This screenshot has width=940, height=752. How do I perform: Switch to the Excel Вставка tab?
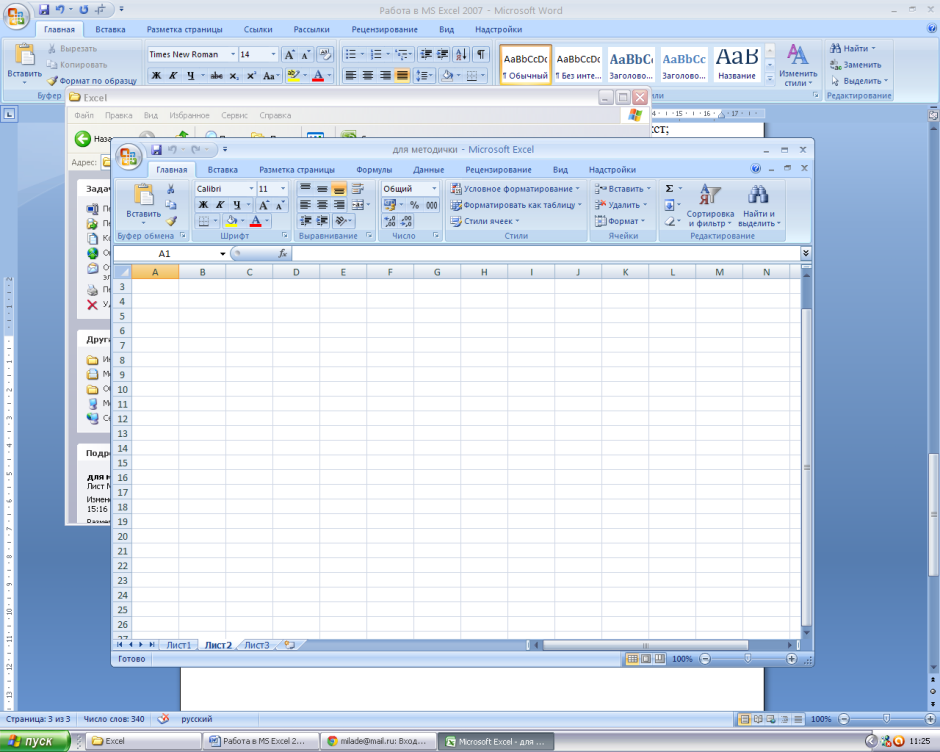(222, 170)
